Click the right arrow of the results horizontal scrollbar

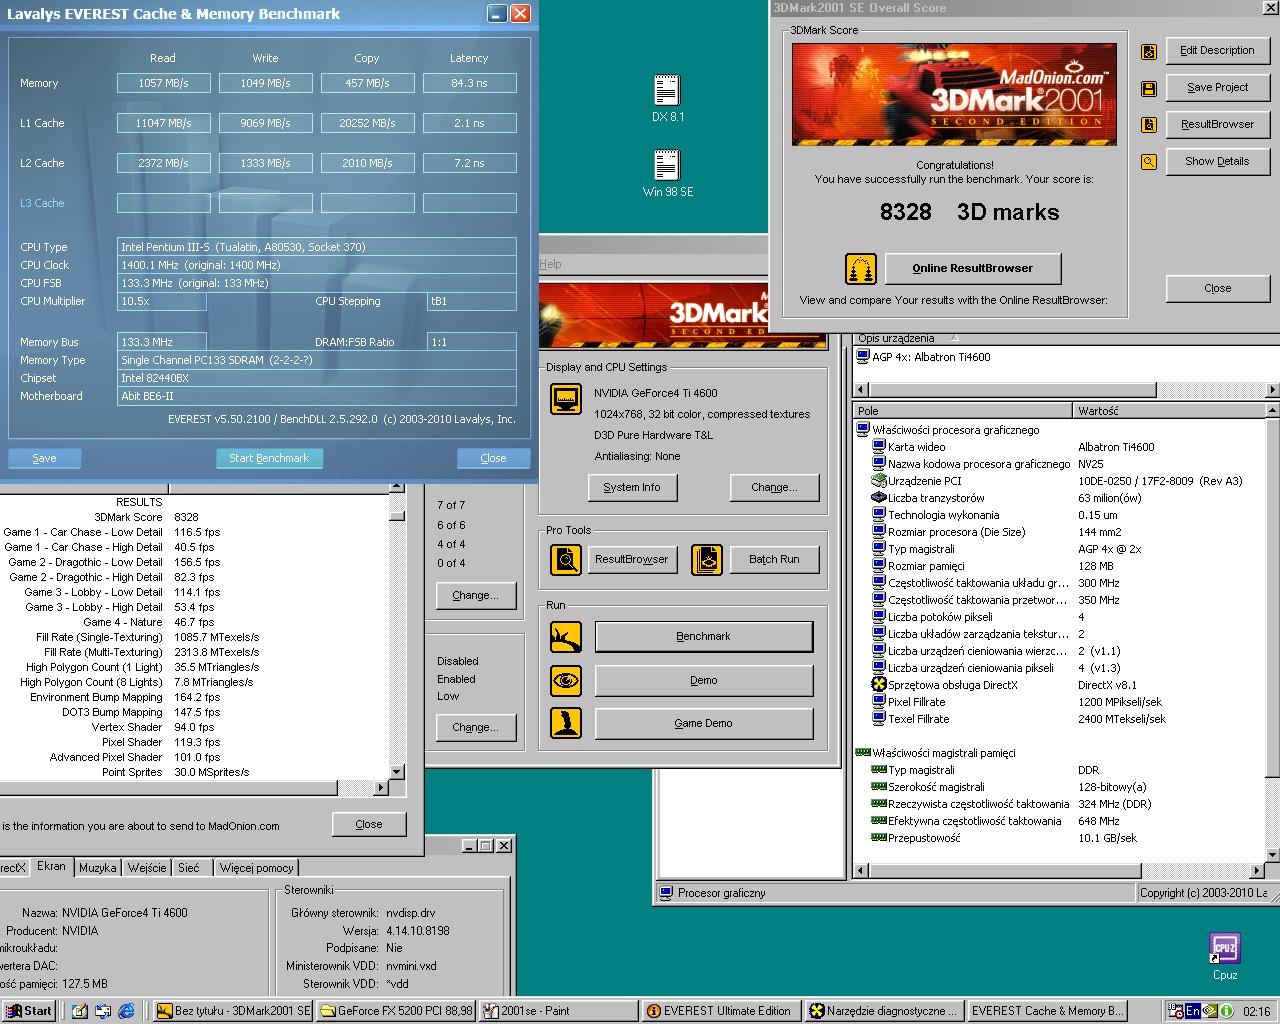(x=380, y=788)
